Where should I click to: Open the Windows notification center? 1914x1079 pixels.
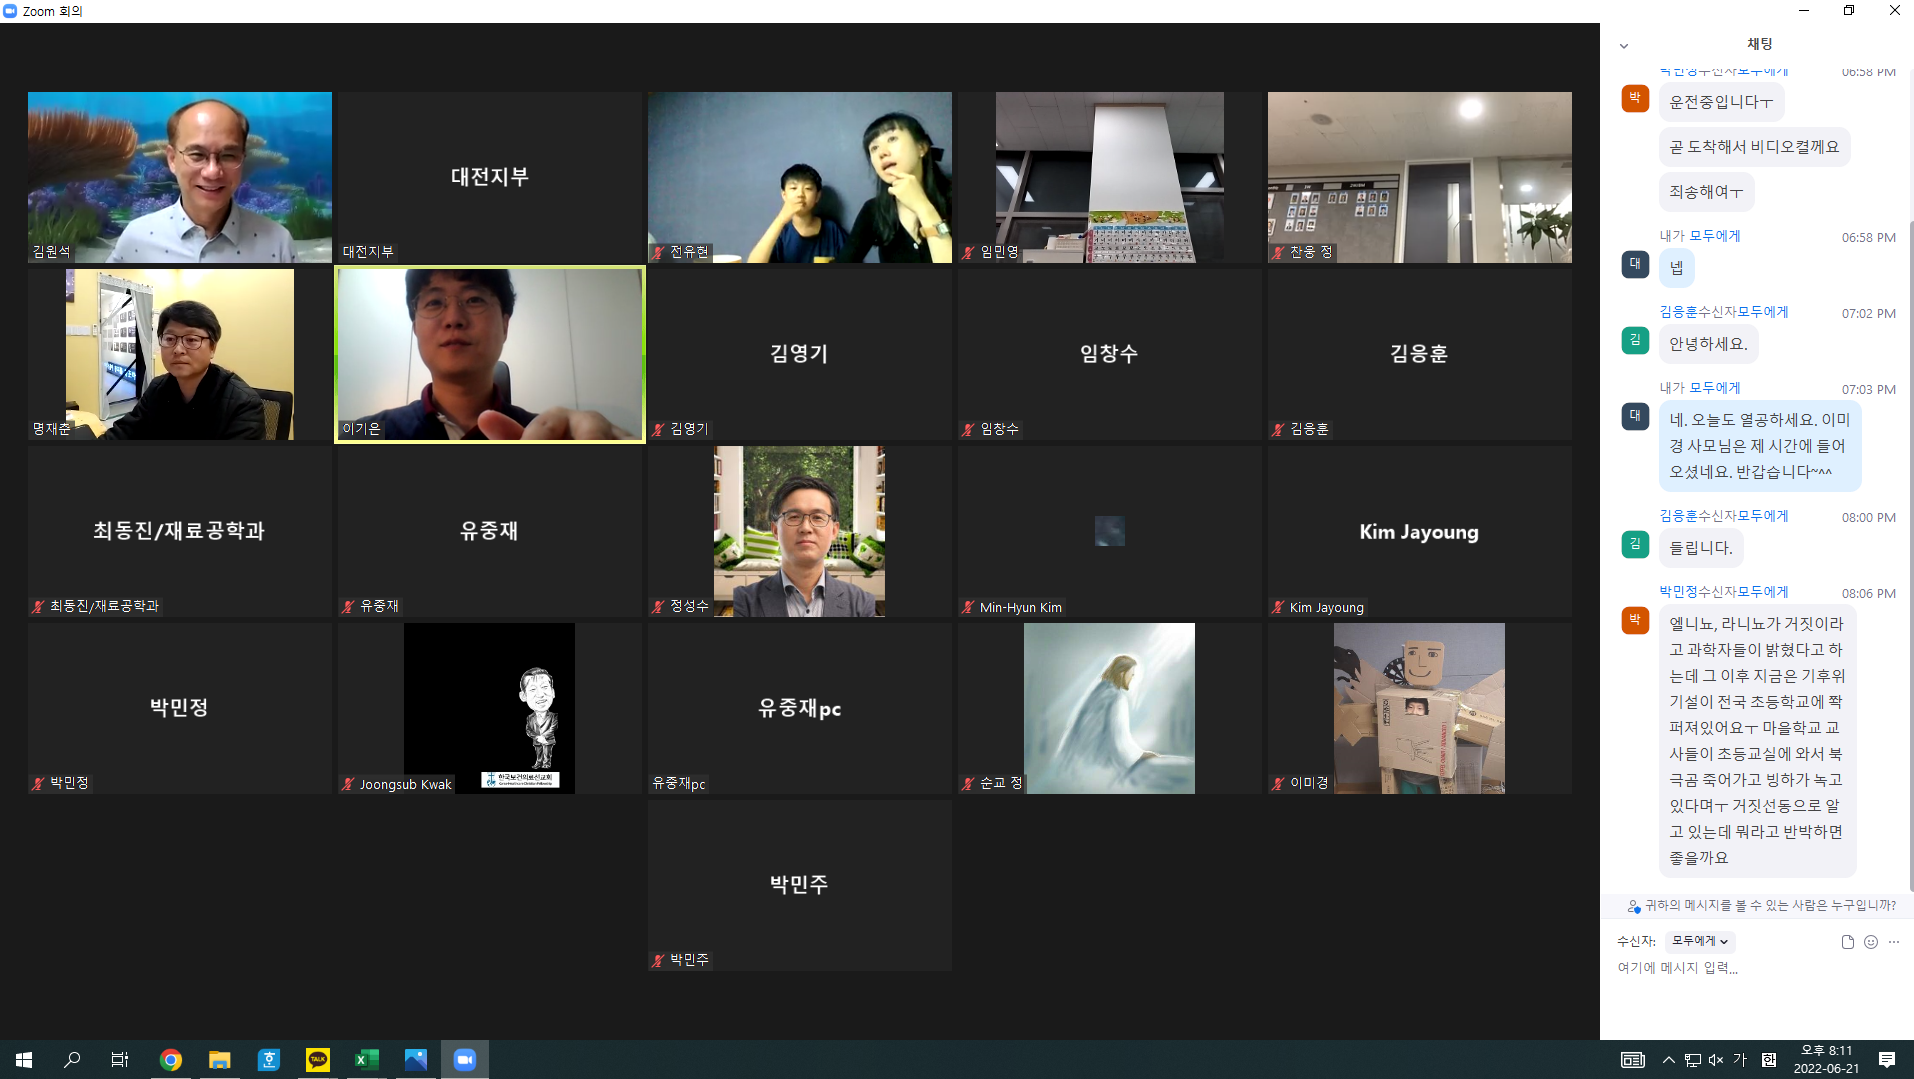(x=1887, y=1060)
